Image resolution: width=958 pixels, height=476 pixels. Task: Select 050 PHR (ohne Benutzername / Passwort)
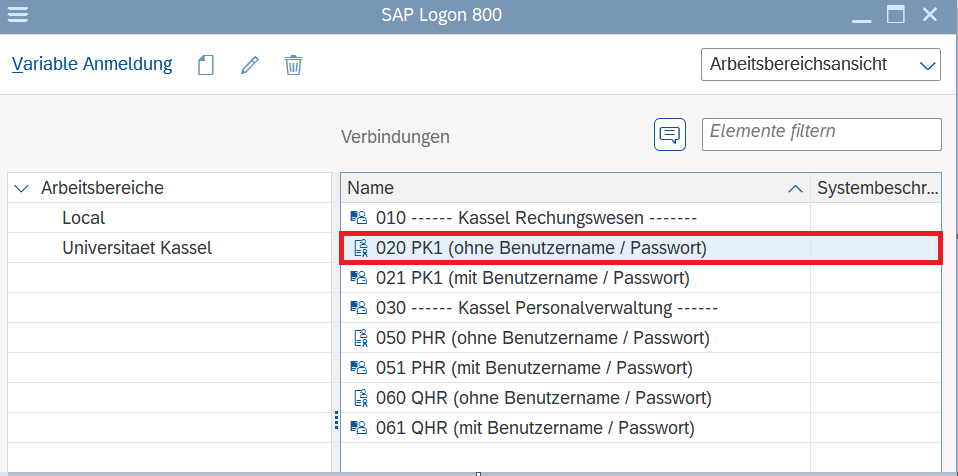point(641,338)
